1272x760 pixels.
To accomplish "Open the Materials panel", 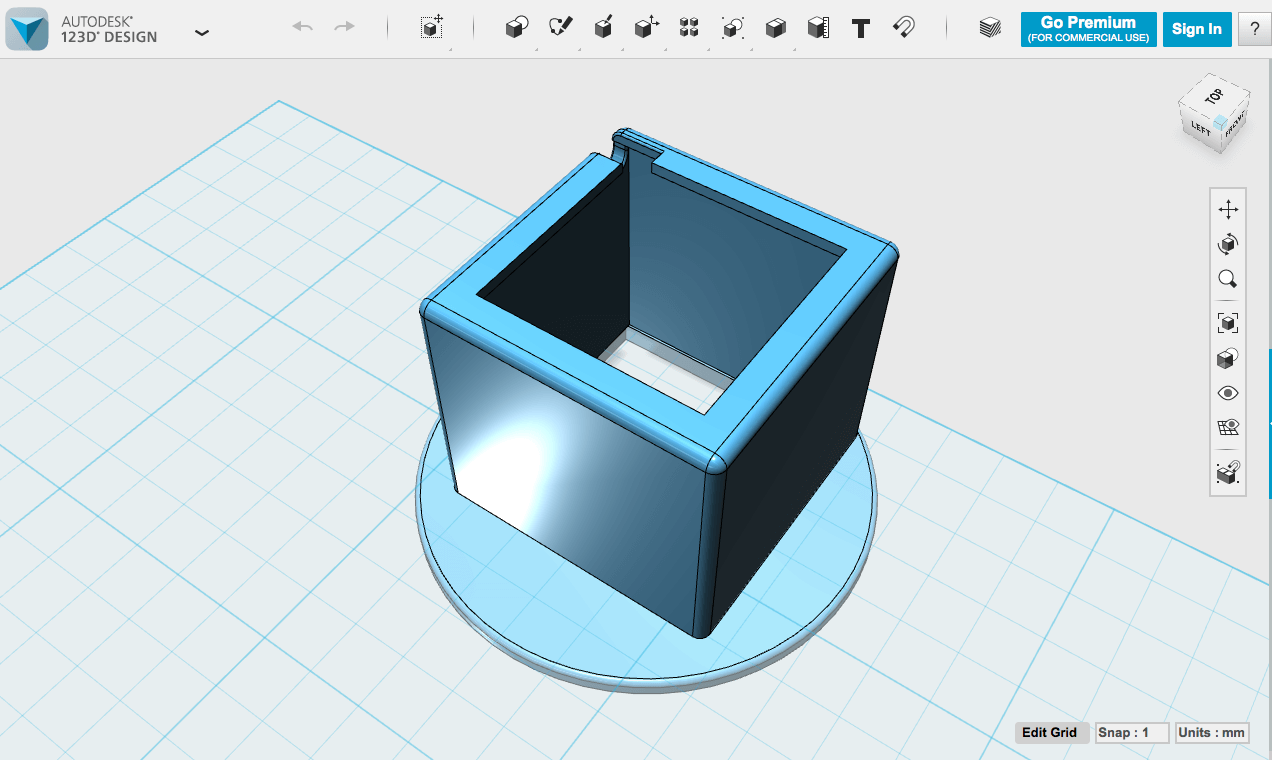I will tap(990, 28).
